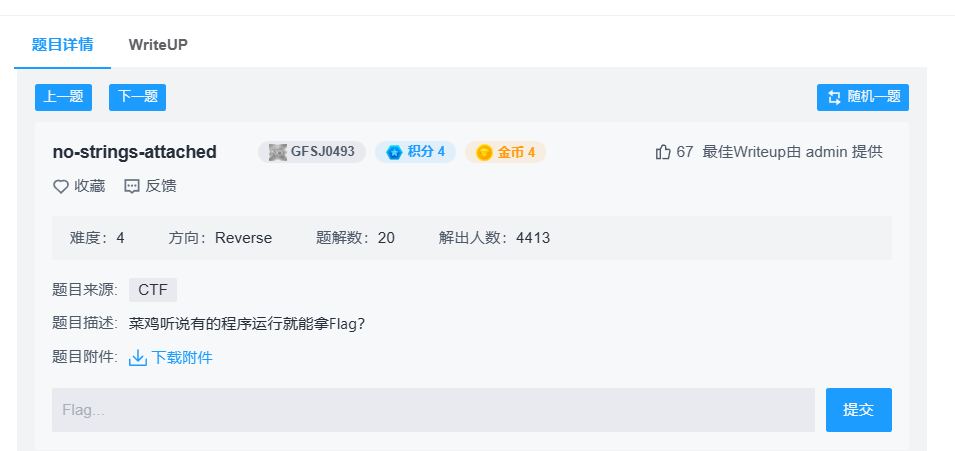Click the download attachment icon
Screen dimensions: 955x451
(138, 357)
